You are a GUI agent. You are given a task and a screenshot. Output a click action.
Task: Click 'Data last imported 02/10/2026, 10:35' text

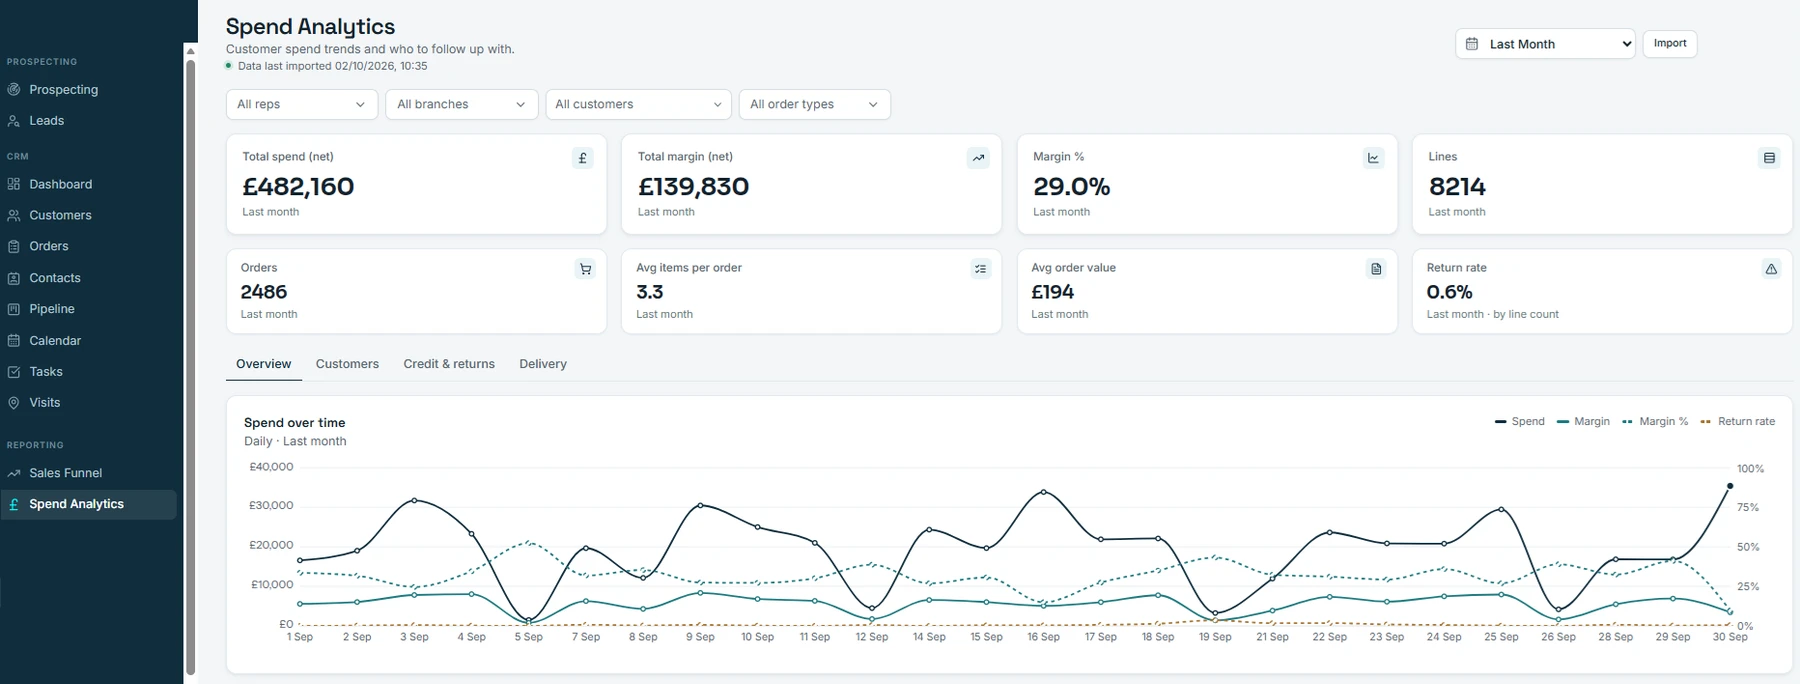pyautogui.click(x=332, y=66)
